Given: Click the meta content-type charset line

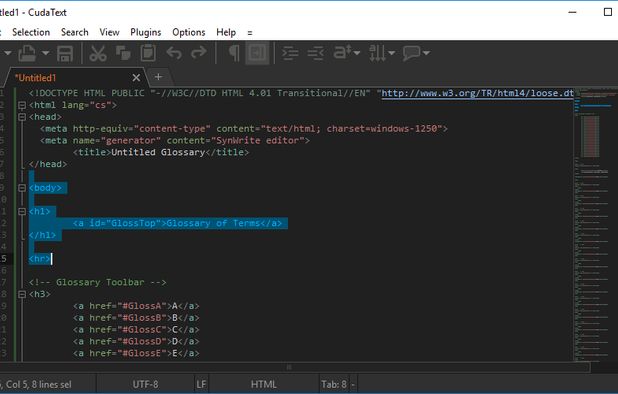Looking at the screenshot, I should click(244, 129).
